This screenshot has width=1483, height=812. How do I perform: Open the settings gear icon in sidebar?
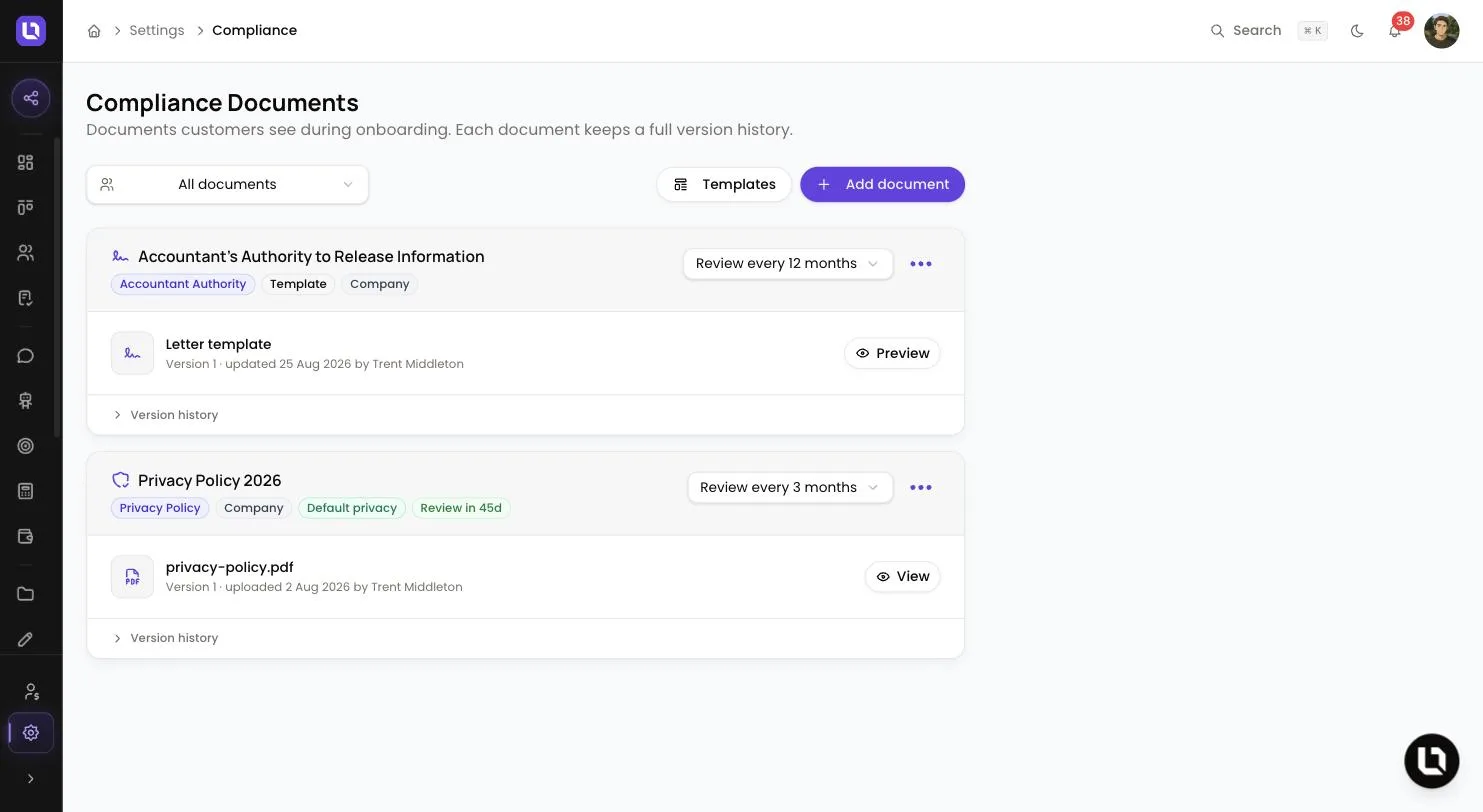pos(31,733)
